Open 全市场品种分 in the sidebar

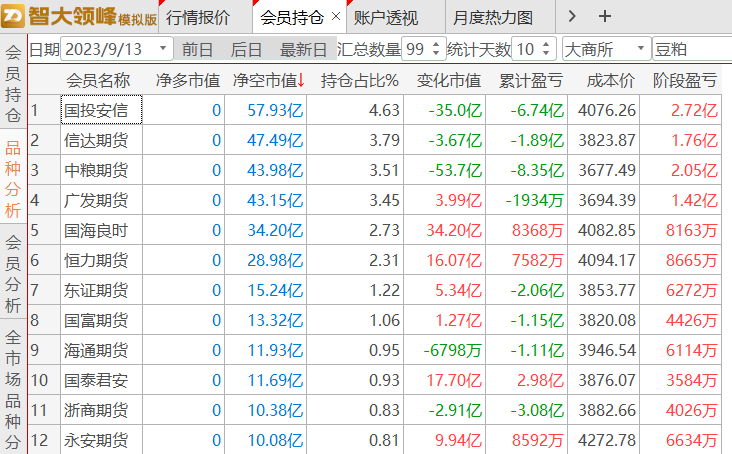pos(13,389)
